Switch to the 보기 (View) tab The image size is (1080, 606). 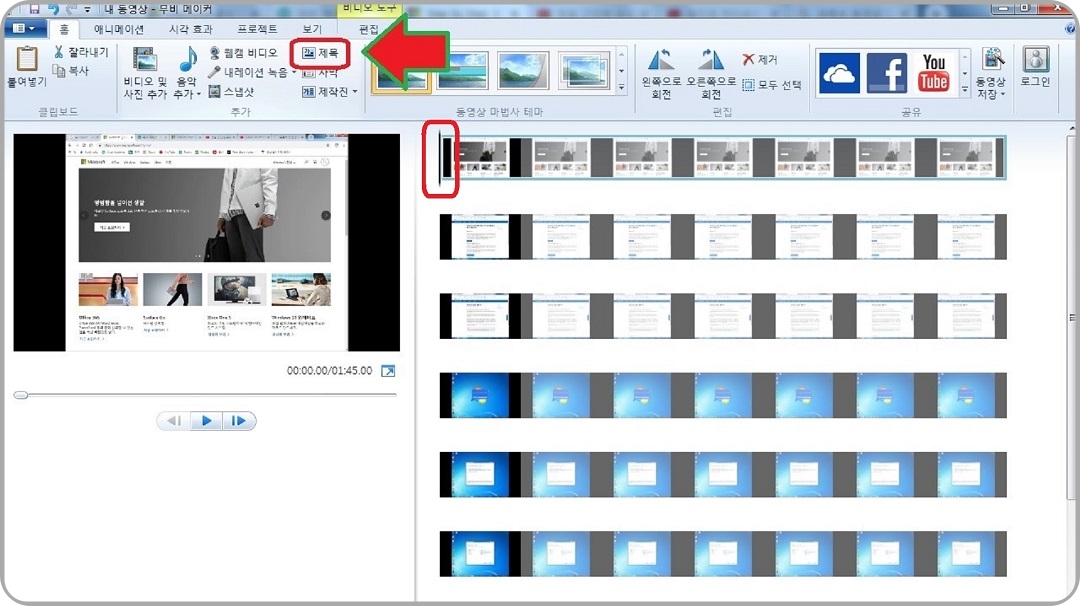(x=312, y=29)
